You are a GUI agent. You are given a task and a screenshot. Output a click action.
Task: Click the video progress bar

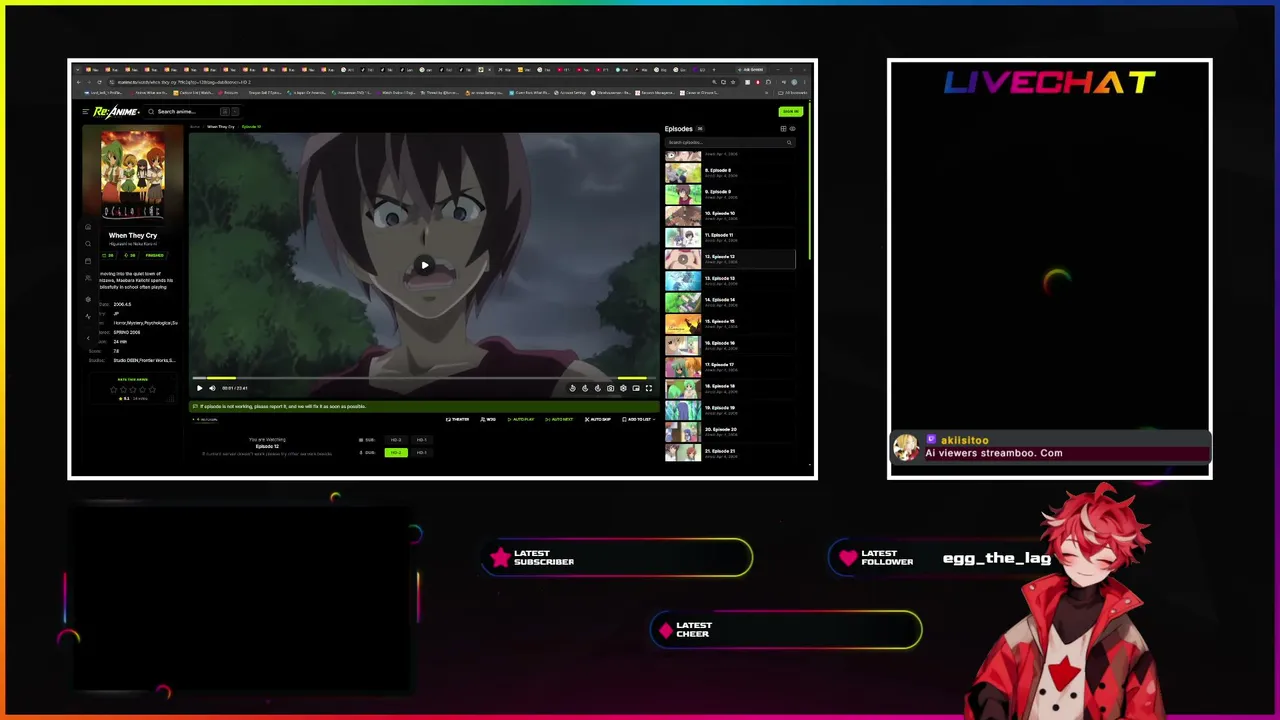[x=424, y=378]
